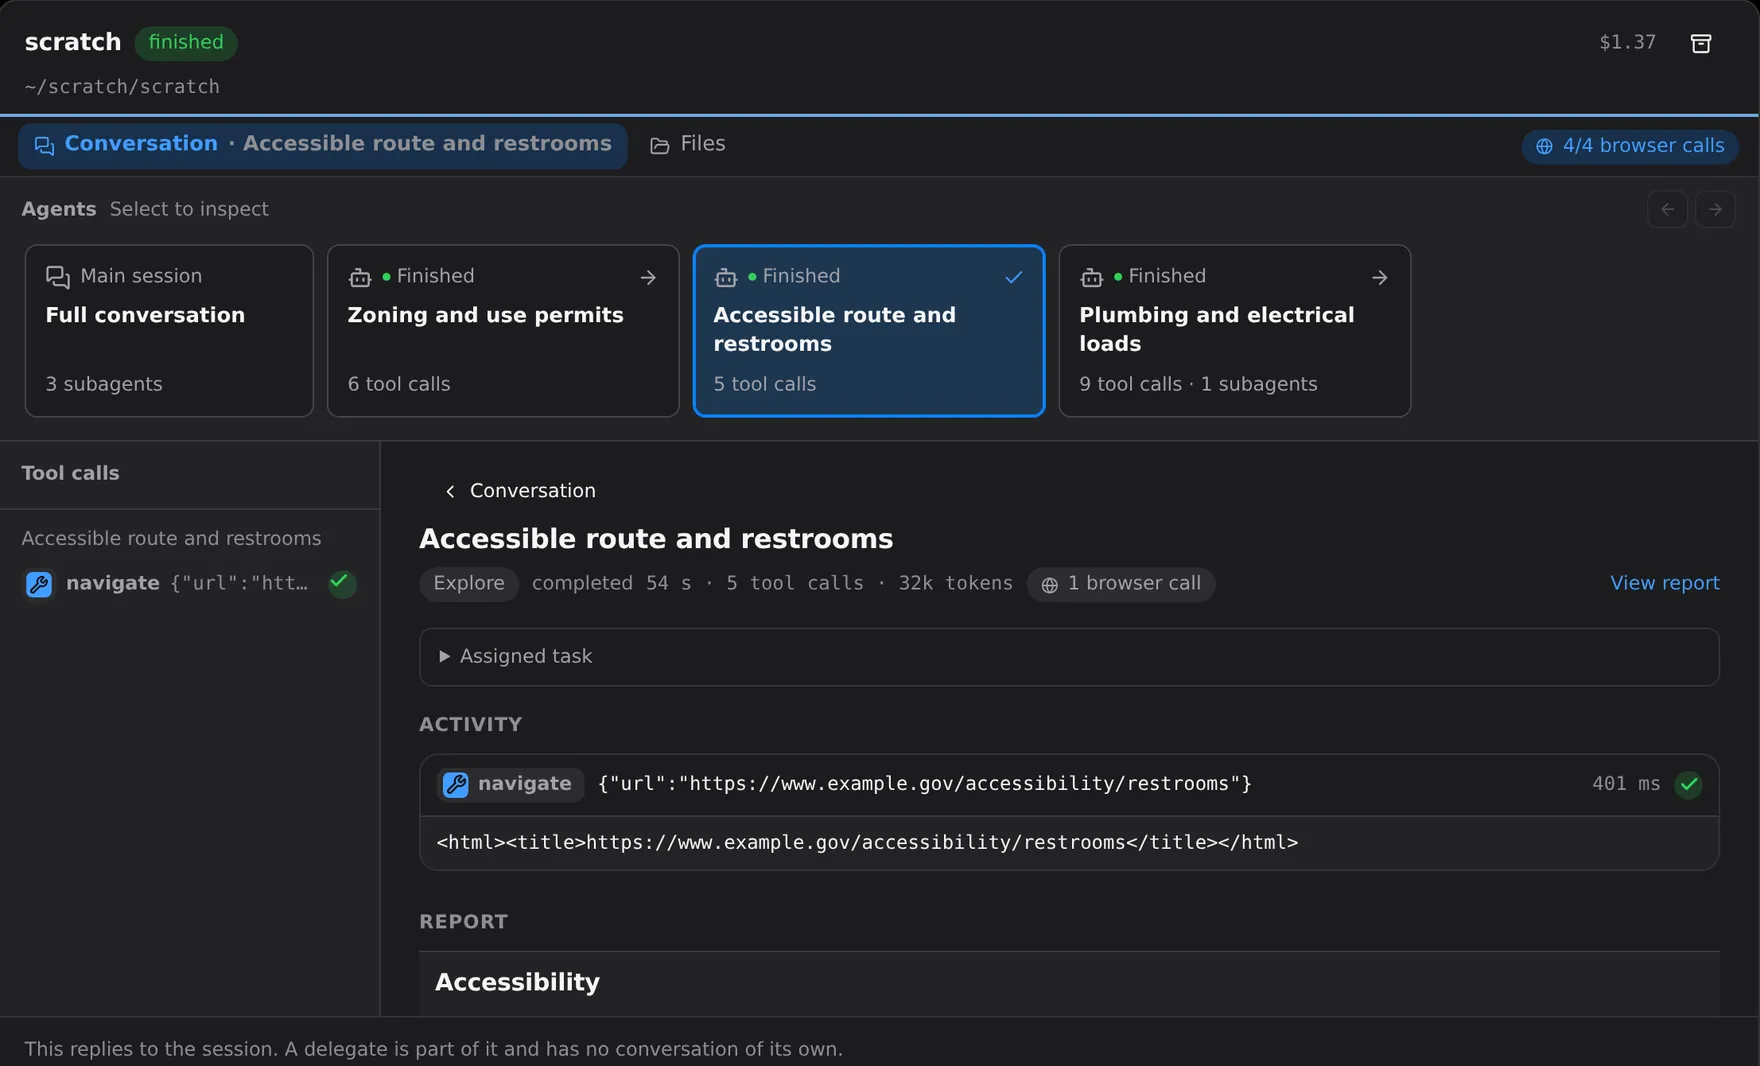Open the View report link
1760x1066 pixels.
point(1664,583)
